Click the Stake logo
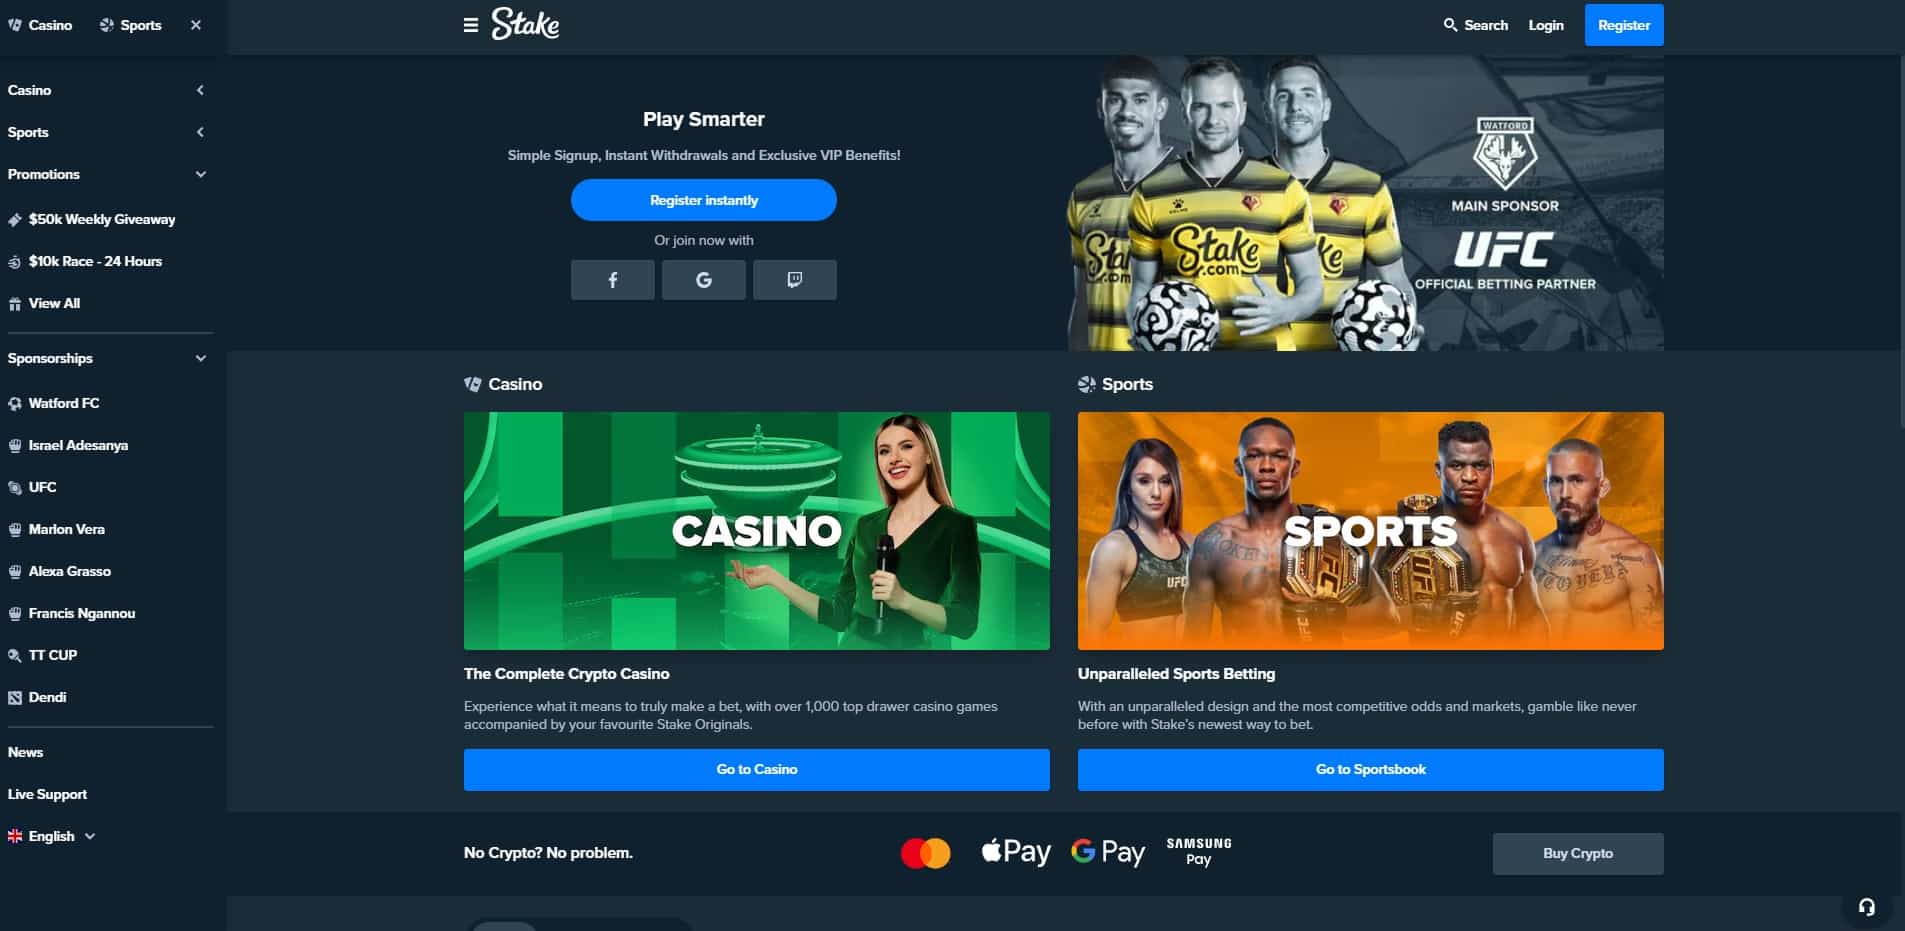This screenshot has width=1905, height=931. [525, 24]
